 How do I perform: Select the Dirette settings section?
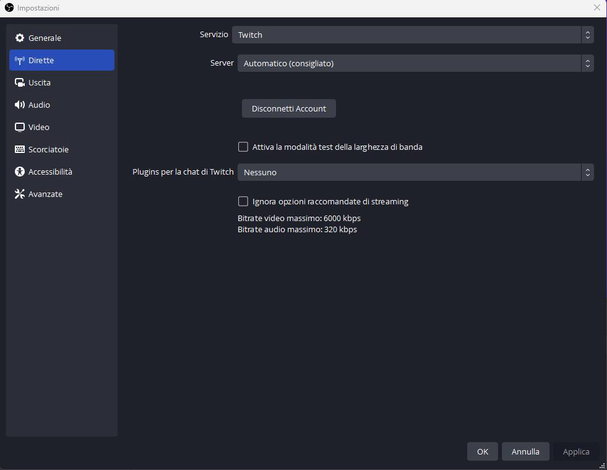click(x=62, y=60)
